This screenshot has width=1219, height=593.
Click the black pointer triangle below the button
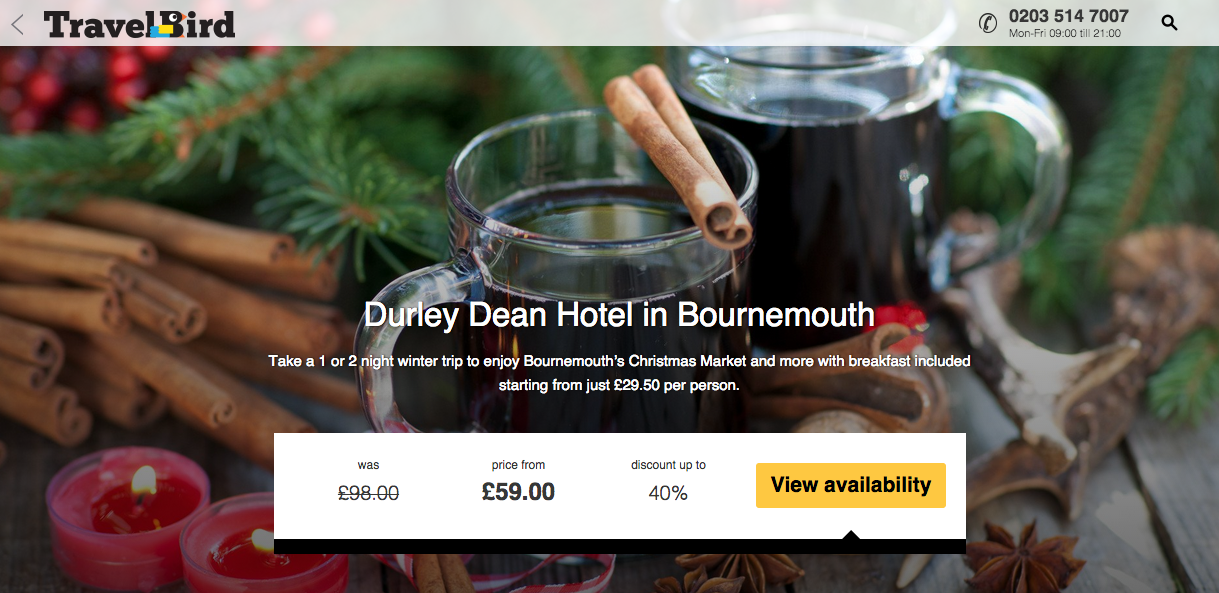(x=851, y=534)
